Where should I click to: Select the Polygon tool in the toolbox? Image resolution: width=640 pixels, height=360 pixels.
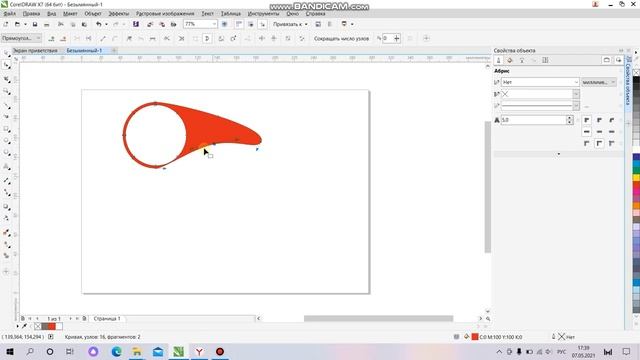click(7, 153)
